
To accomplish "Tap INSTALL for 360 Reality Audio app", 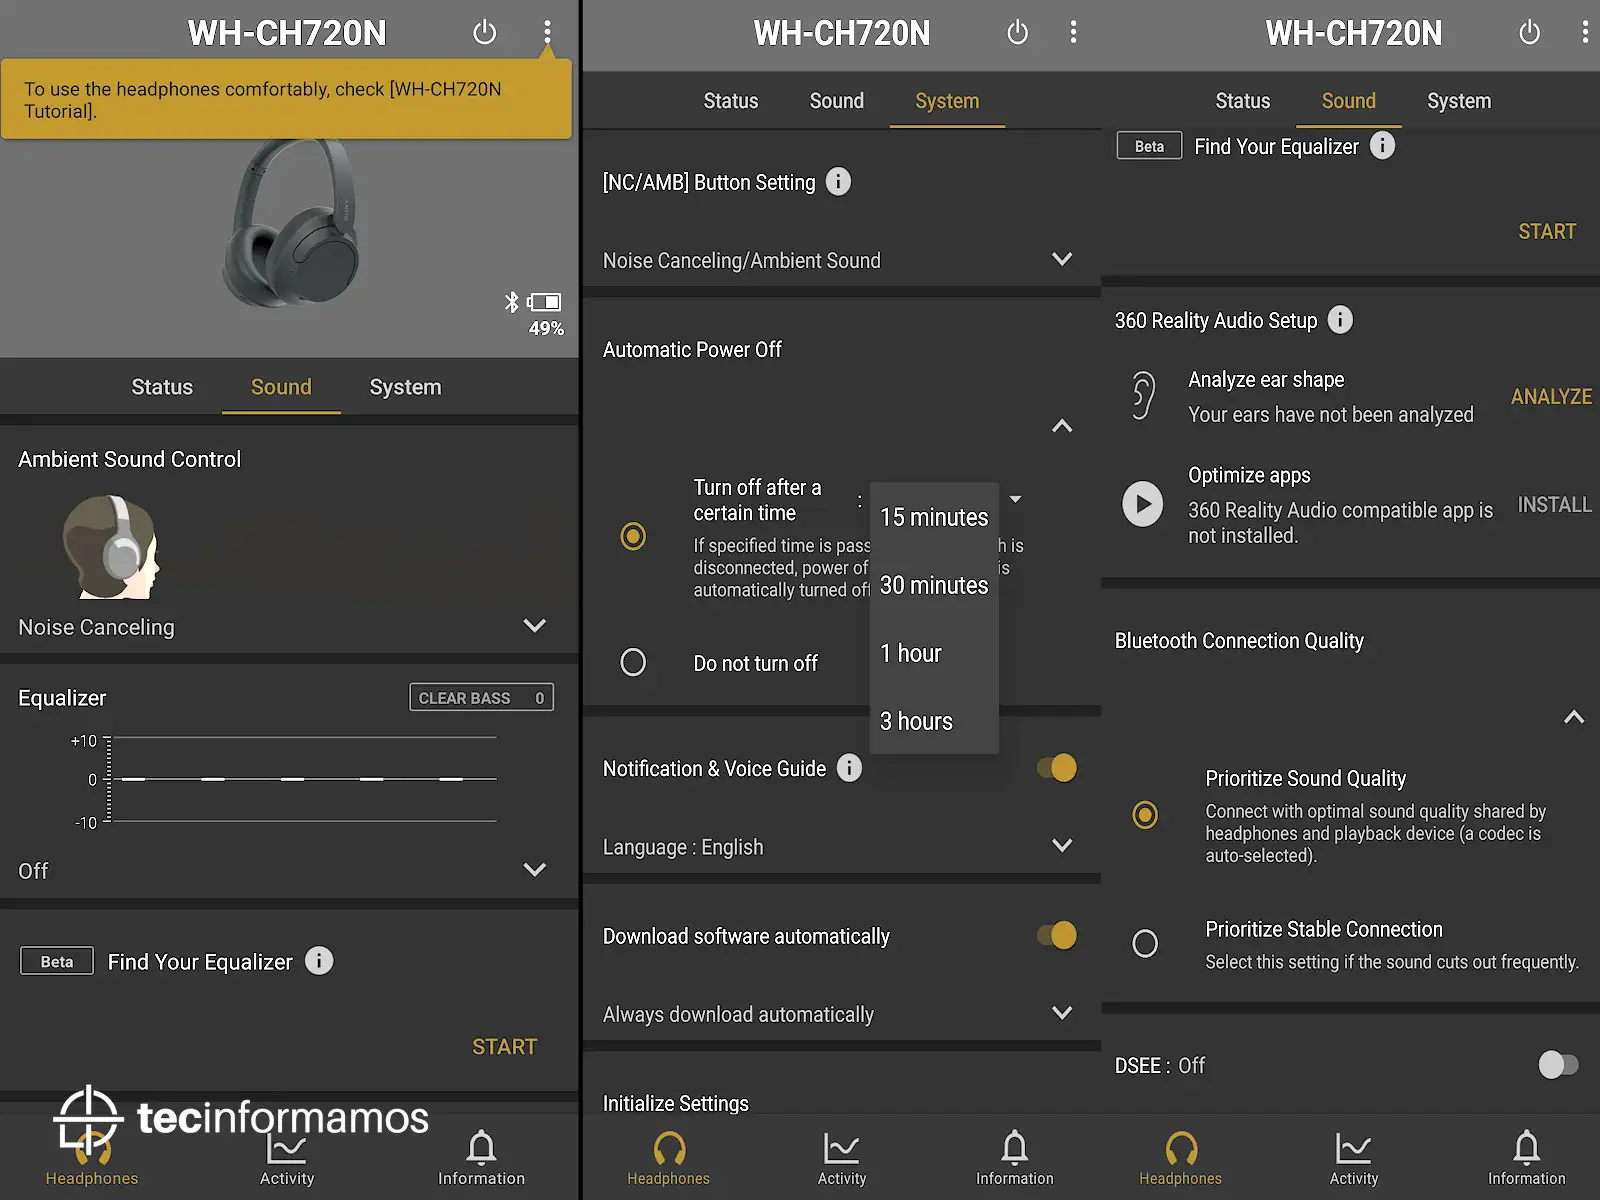I will (1555, 505).
